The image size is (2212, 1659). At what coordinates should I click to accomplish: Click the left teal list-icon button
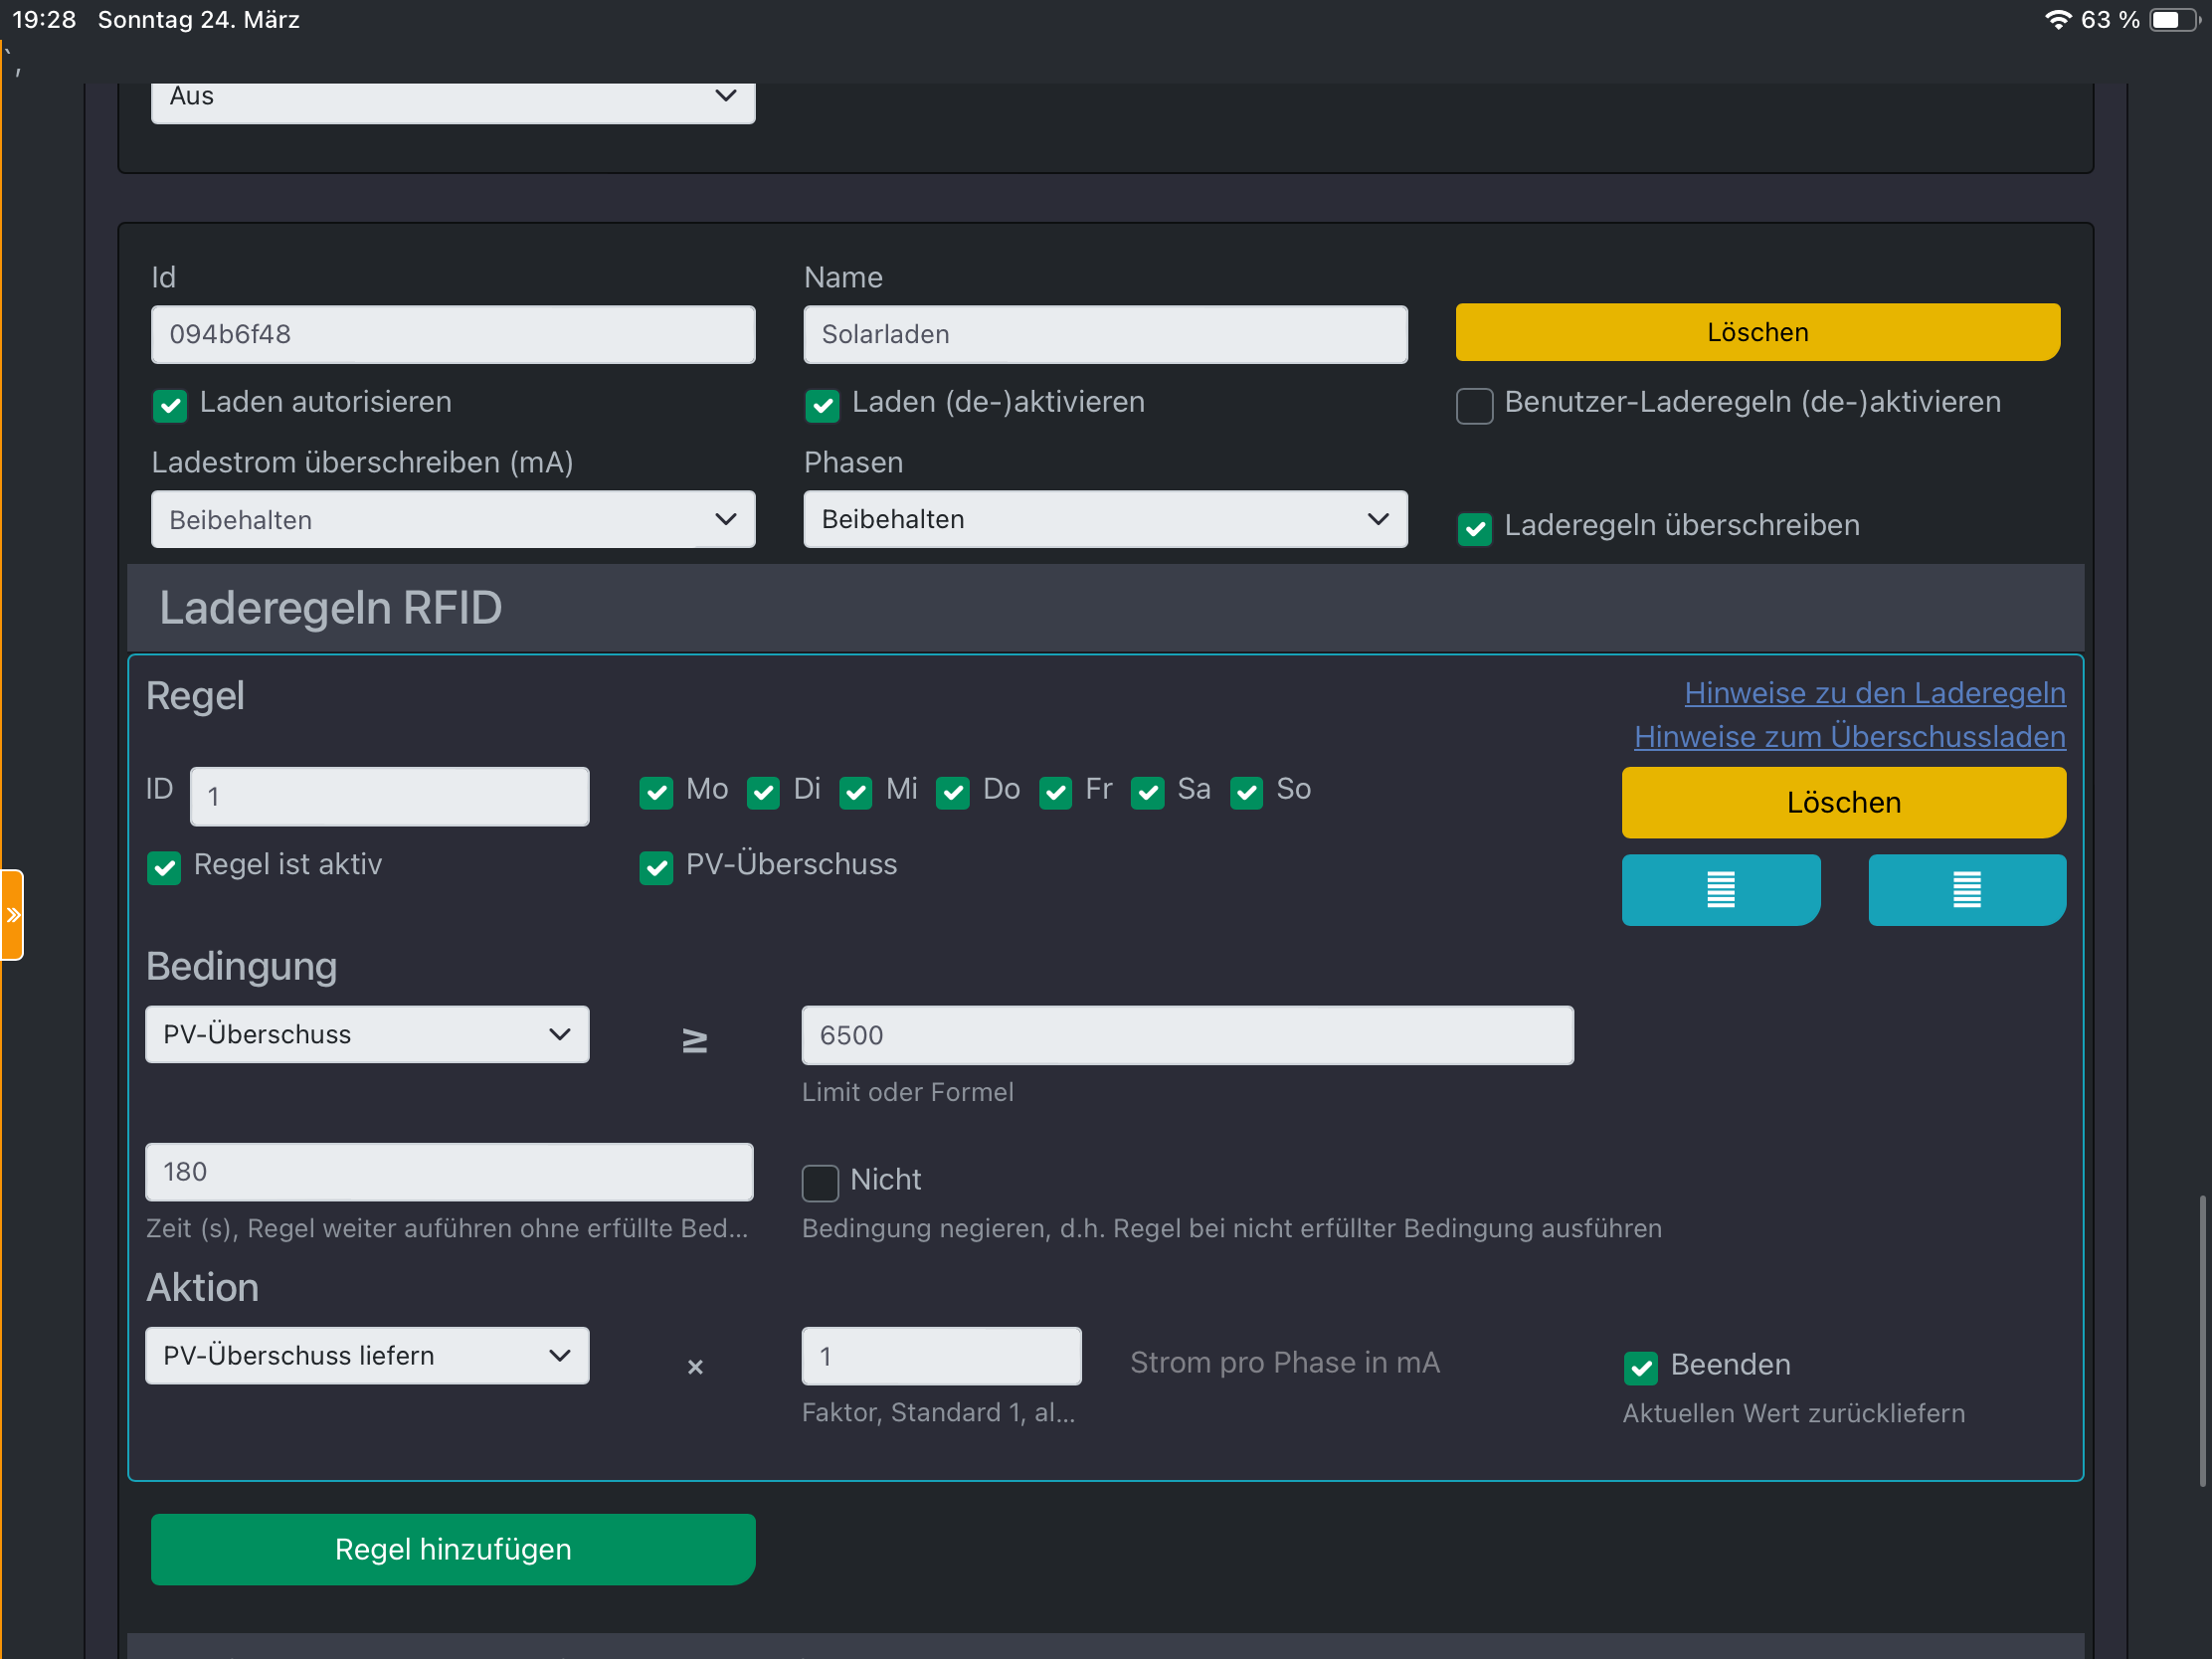tap(1720, 889)
